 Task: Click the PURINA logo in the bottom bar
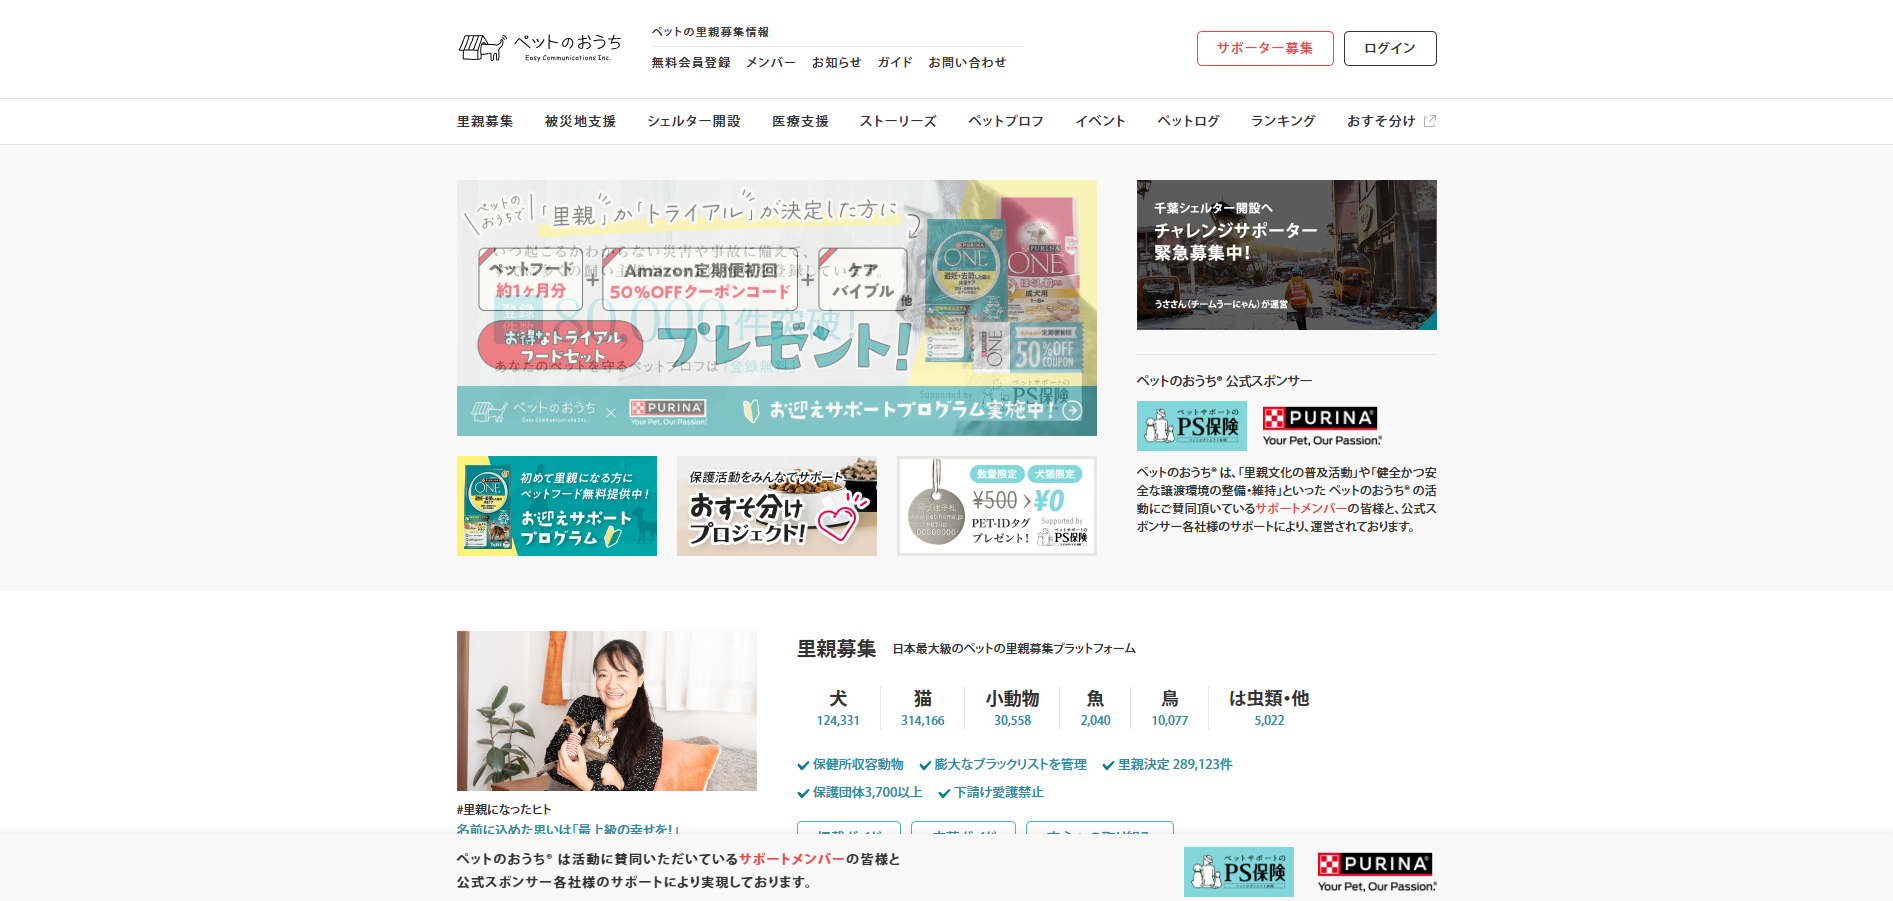1376,872
